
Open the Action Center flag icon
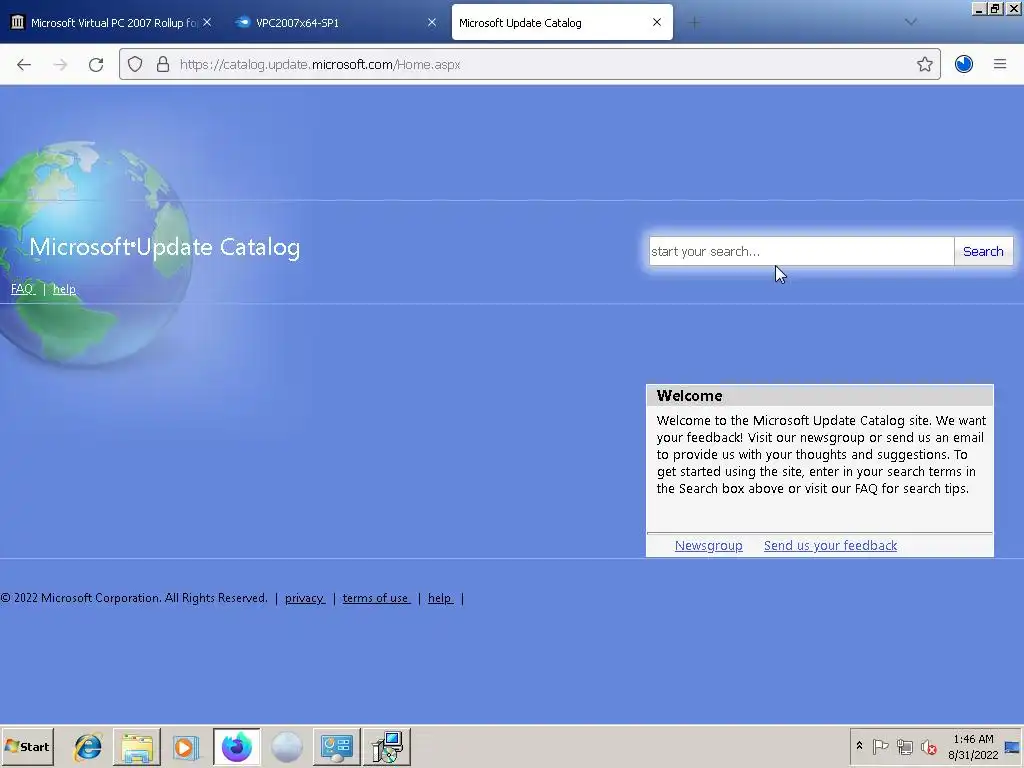(x=880, y=746)
